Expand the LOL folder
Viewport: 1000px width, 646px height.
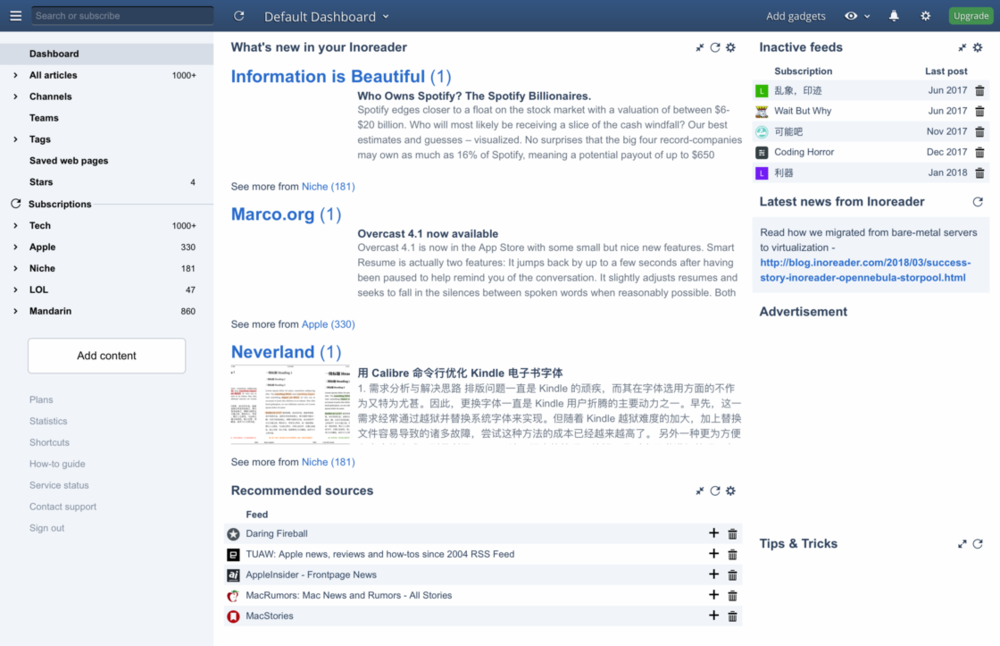point(15,290)
